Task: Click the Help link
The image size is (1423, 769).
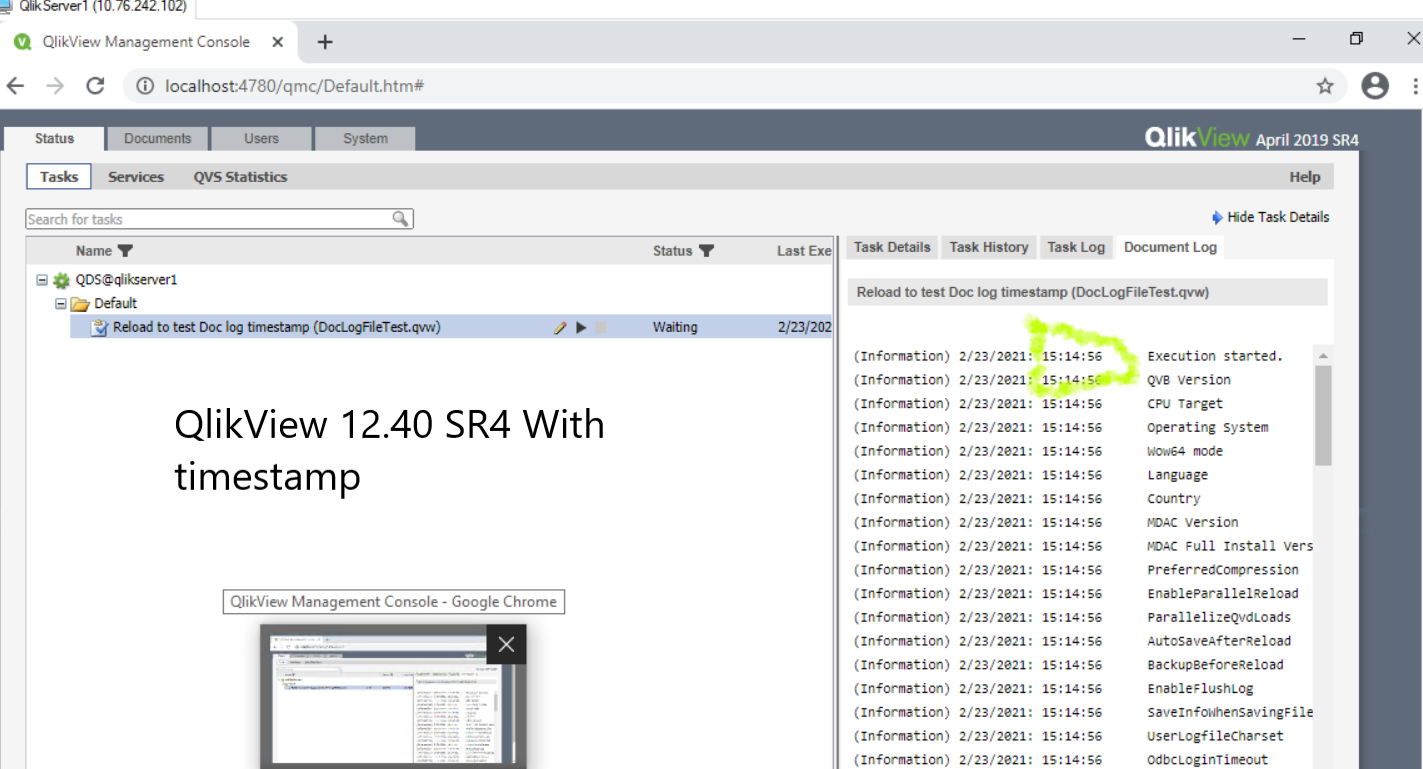Action: coord(1304,176)
